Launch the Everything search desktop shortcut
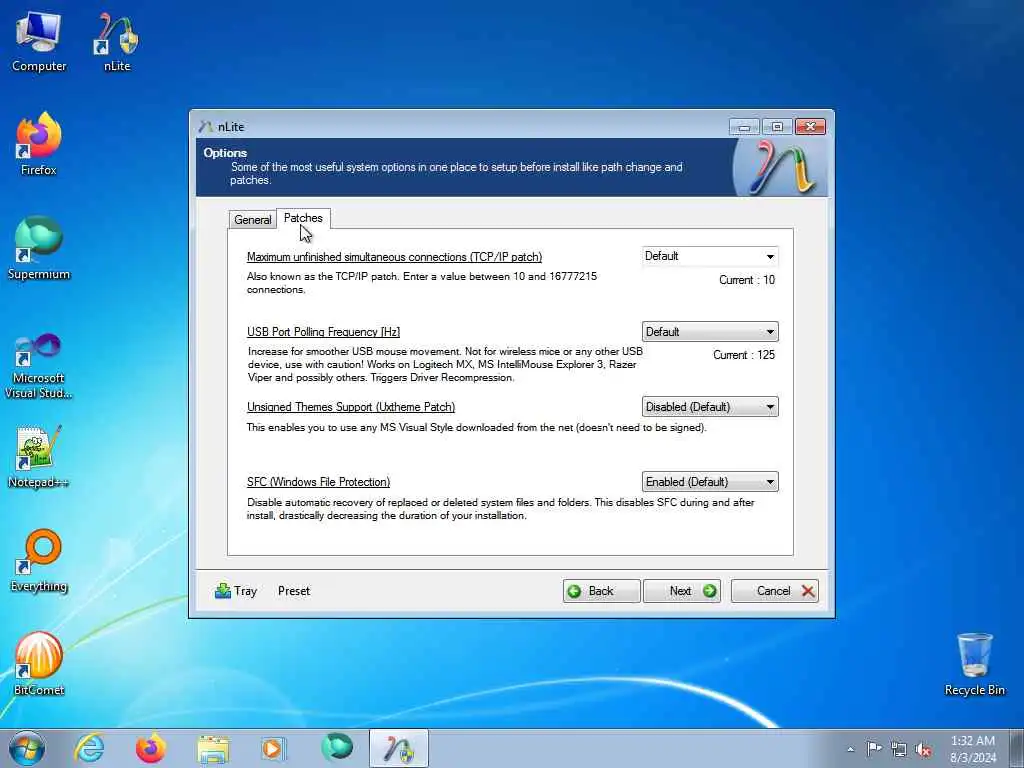1024x768 pixels. [39, 561]
